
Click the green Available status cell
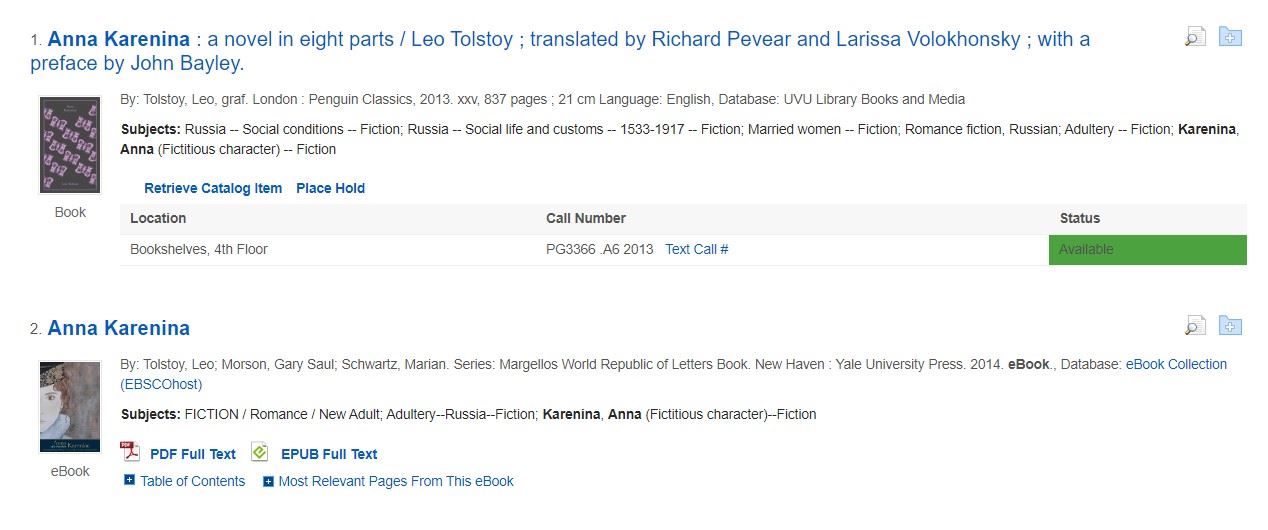tap(1147, 250)
